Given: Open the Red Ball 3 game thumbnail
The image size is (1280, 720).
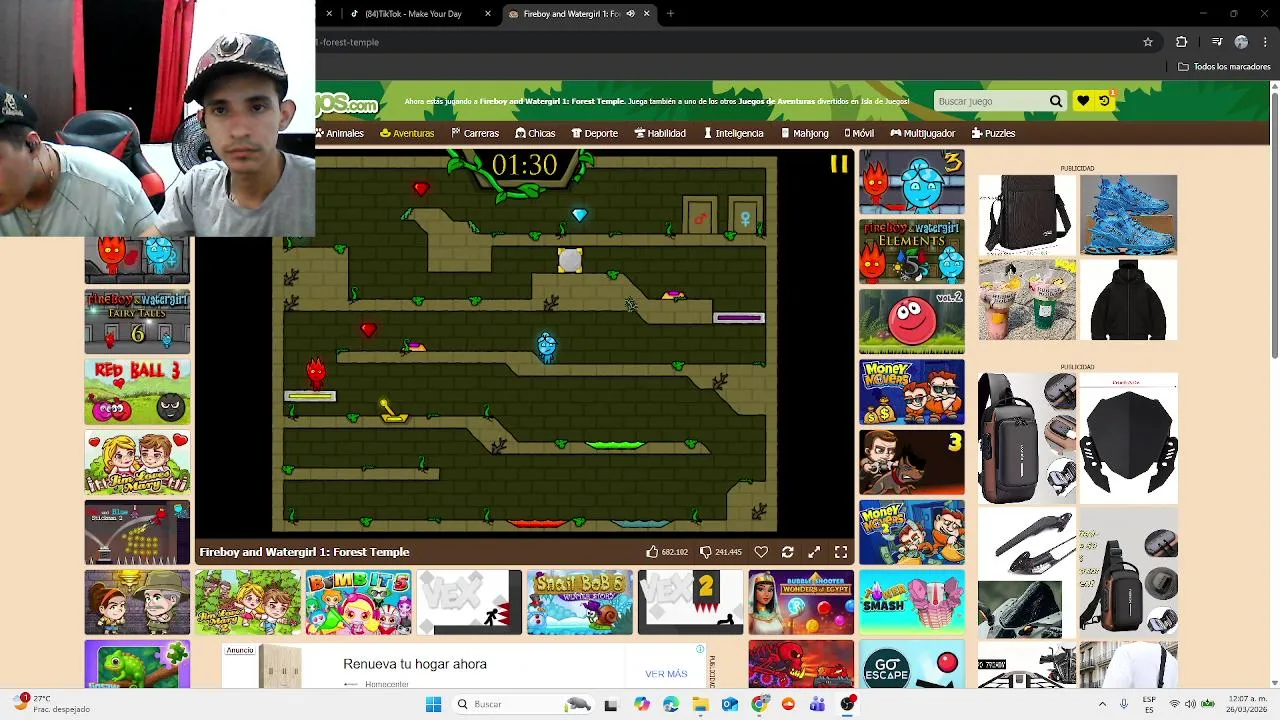Looking at the screenshot, I should click(137, 392).
